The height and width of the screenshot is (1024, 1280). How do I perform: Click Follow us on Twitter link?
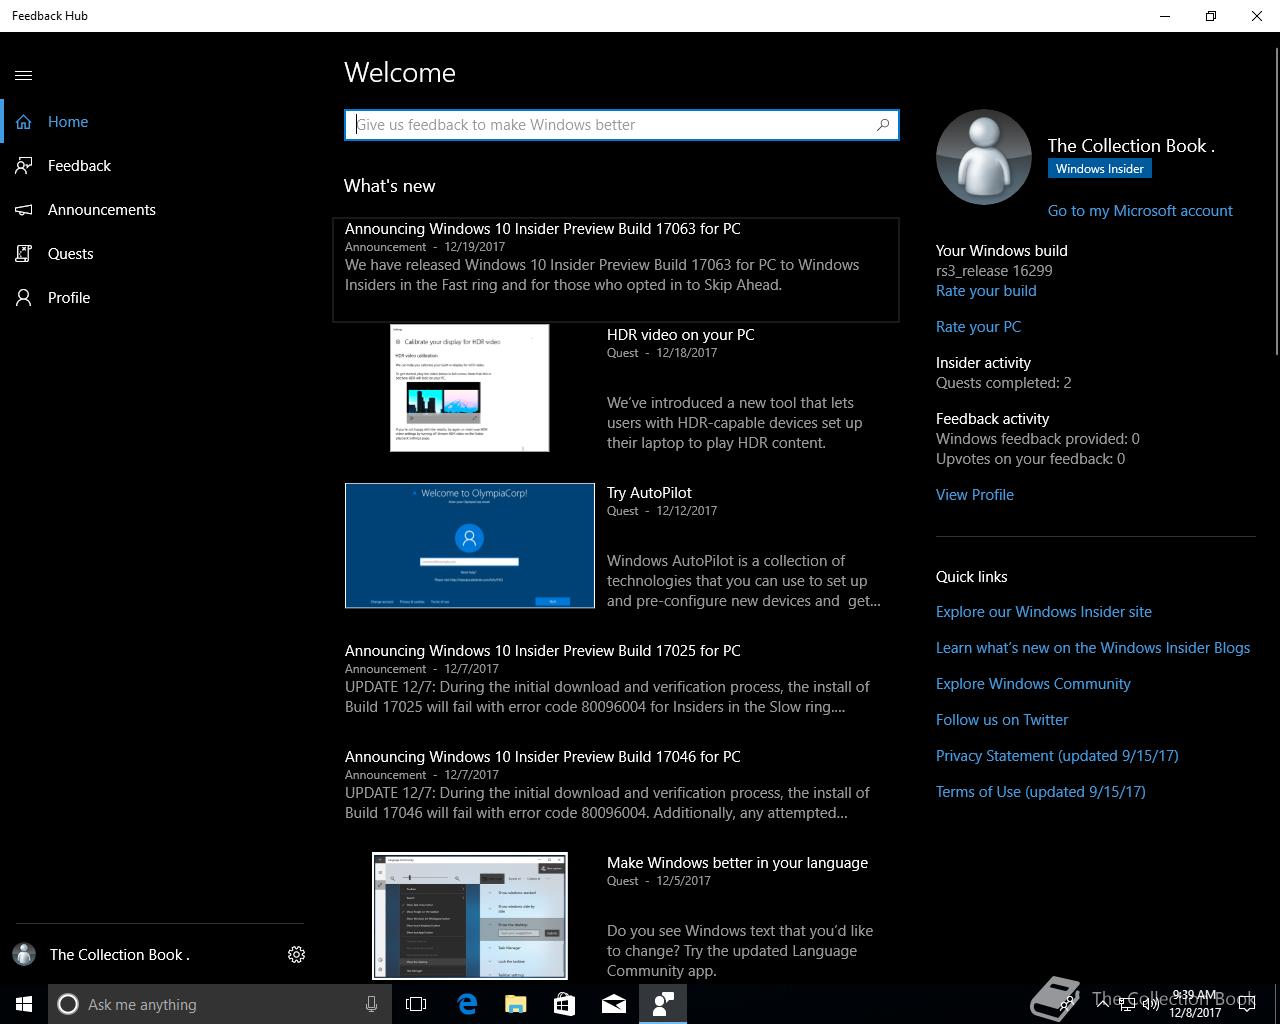(x=1002, y=720)
